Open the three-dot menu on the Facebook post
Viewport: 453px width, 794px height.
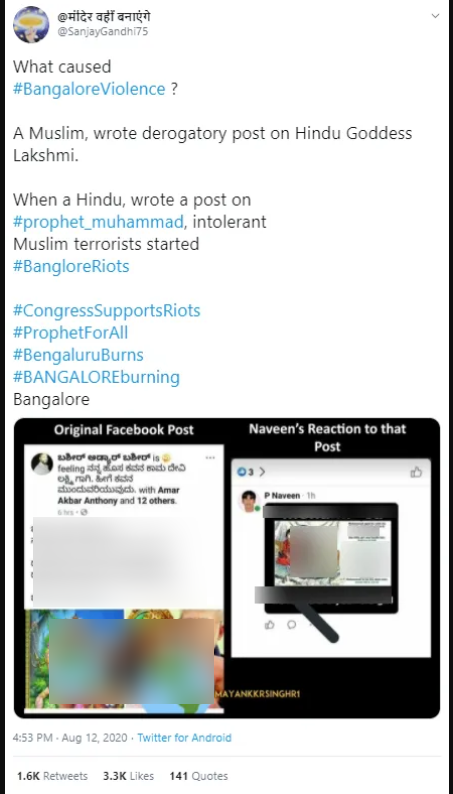coord(210,458)
